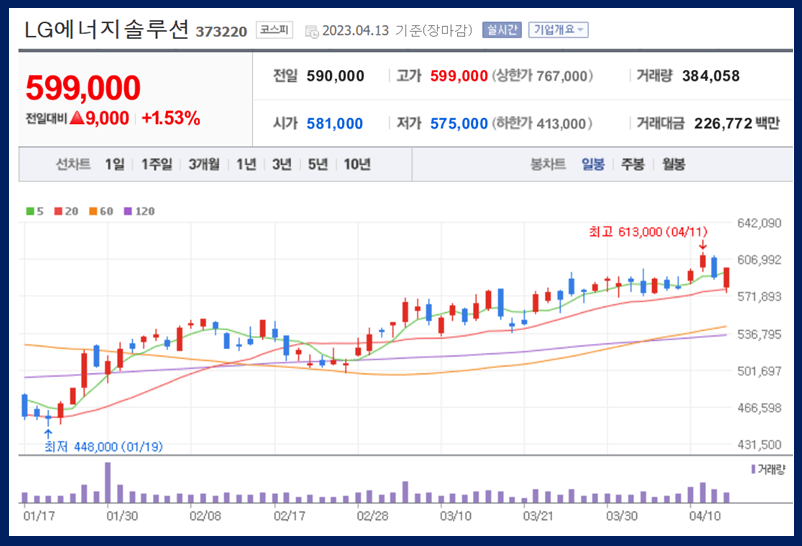Click the purple 거래량 legend marker

click(753, 469)
